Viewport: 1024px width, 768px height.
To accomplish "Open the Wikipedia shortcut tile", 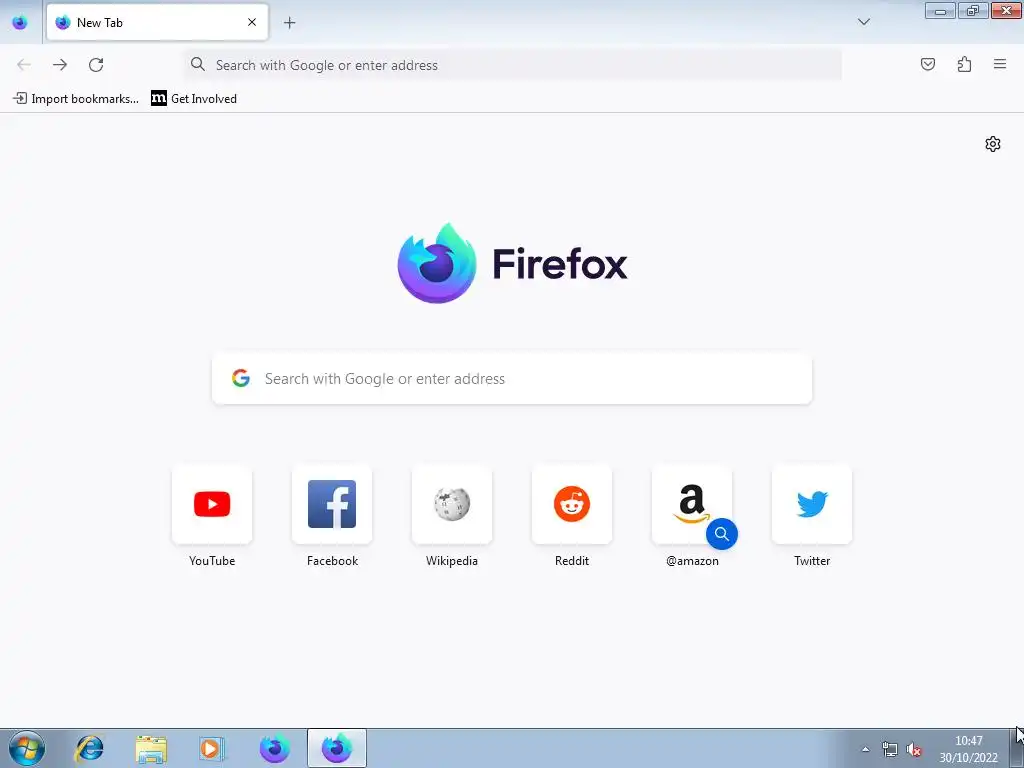I will point(452,504).
